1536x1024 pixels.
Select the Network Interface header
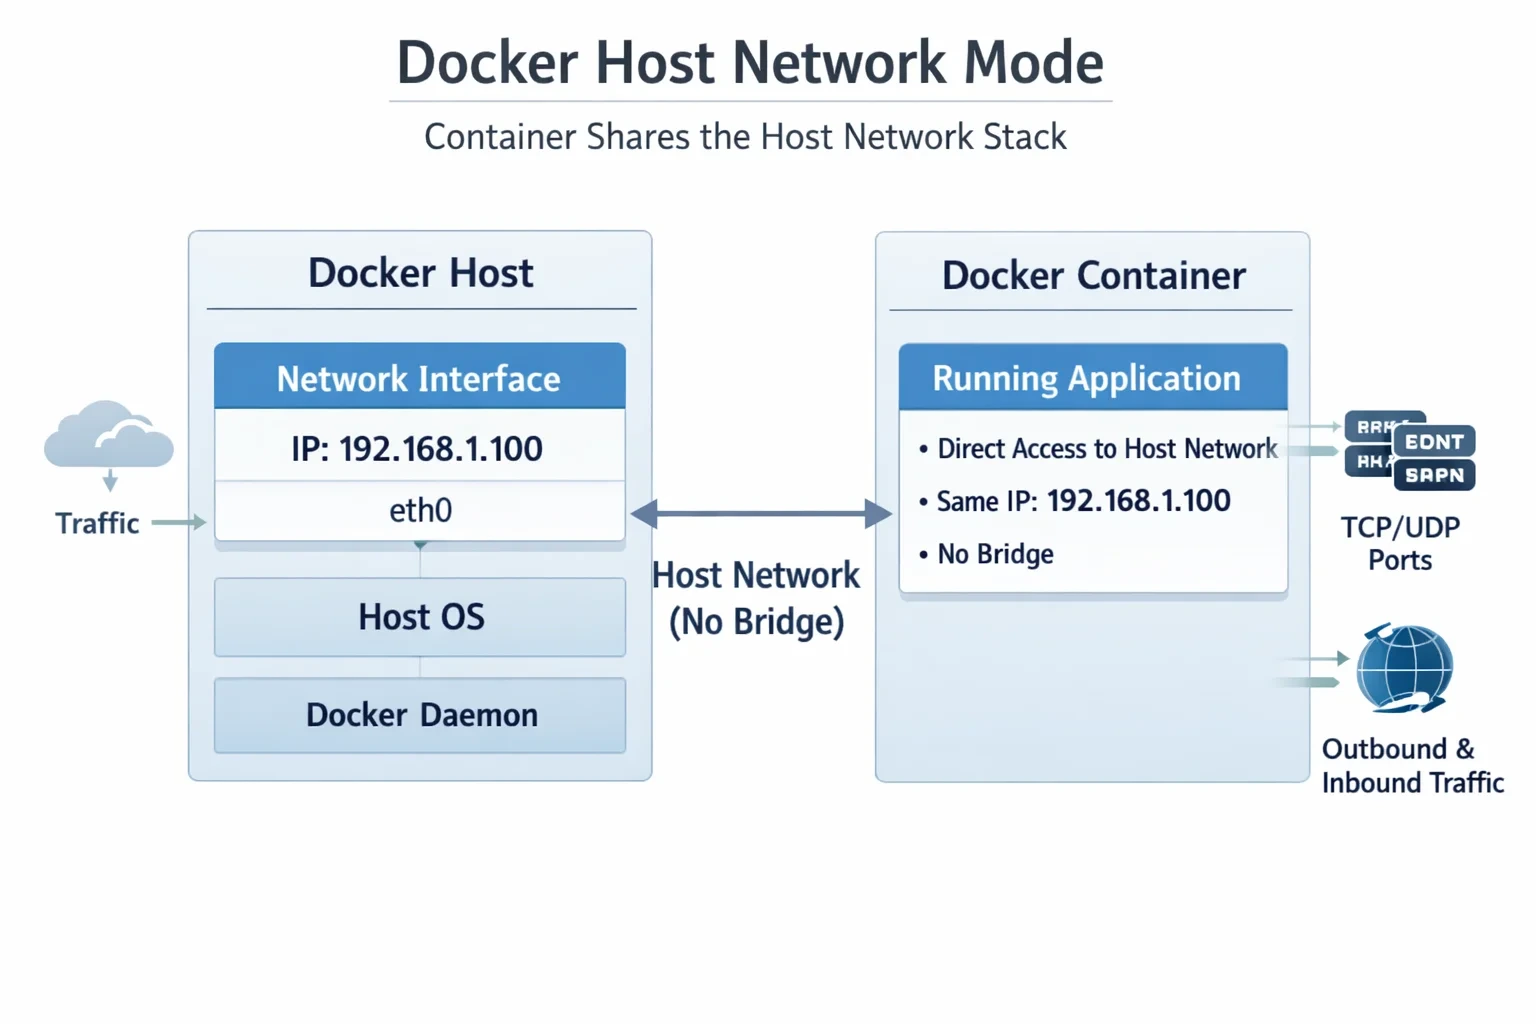coord(420,377)
